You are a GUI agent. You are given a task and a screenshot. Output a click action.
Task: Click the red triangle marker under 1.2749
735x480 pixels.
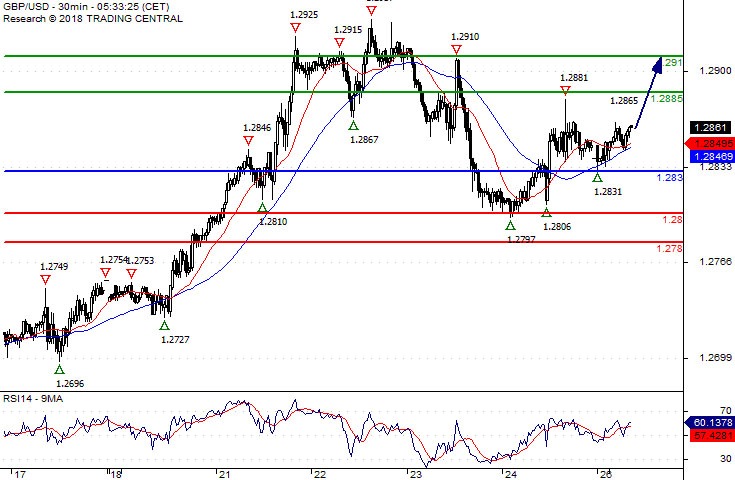coord(45,280)
